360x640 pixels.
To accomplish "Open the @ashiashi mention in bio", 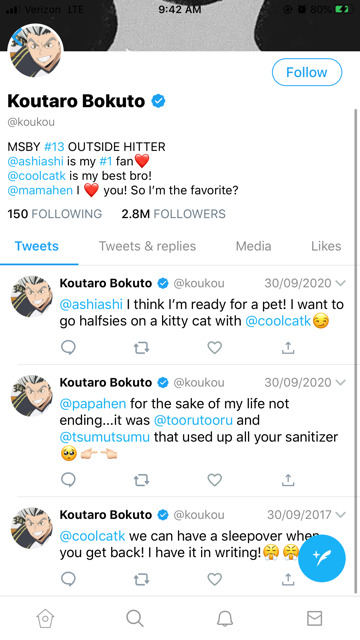I will pyautogui.click(x=36, y=161).
